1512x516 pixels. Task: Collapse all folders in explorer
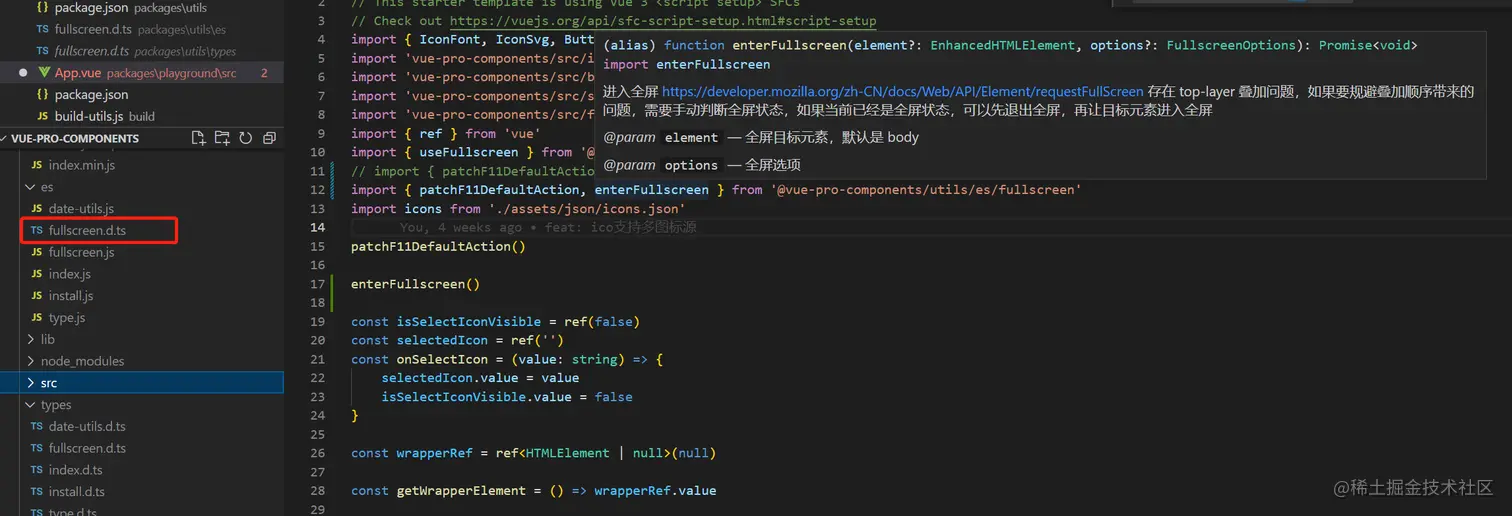pos(267,138)
